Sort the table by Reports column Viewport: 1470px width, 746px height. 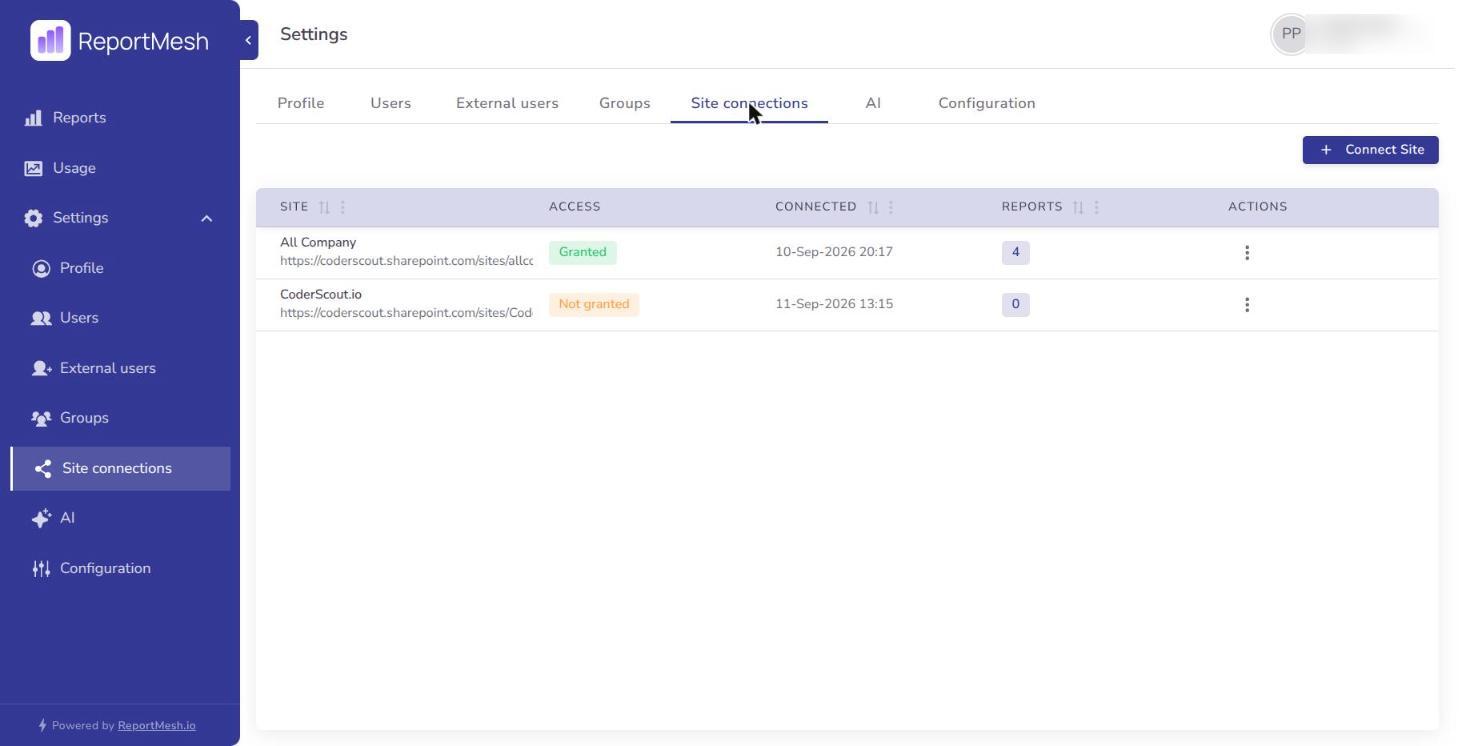click(1078, 207)
